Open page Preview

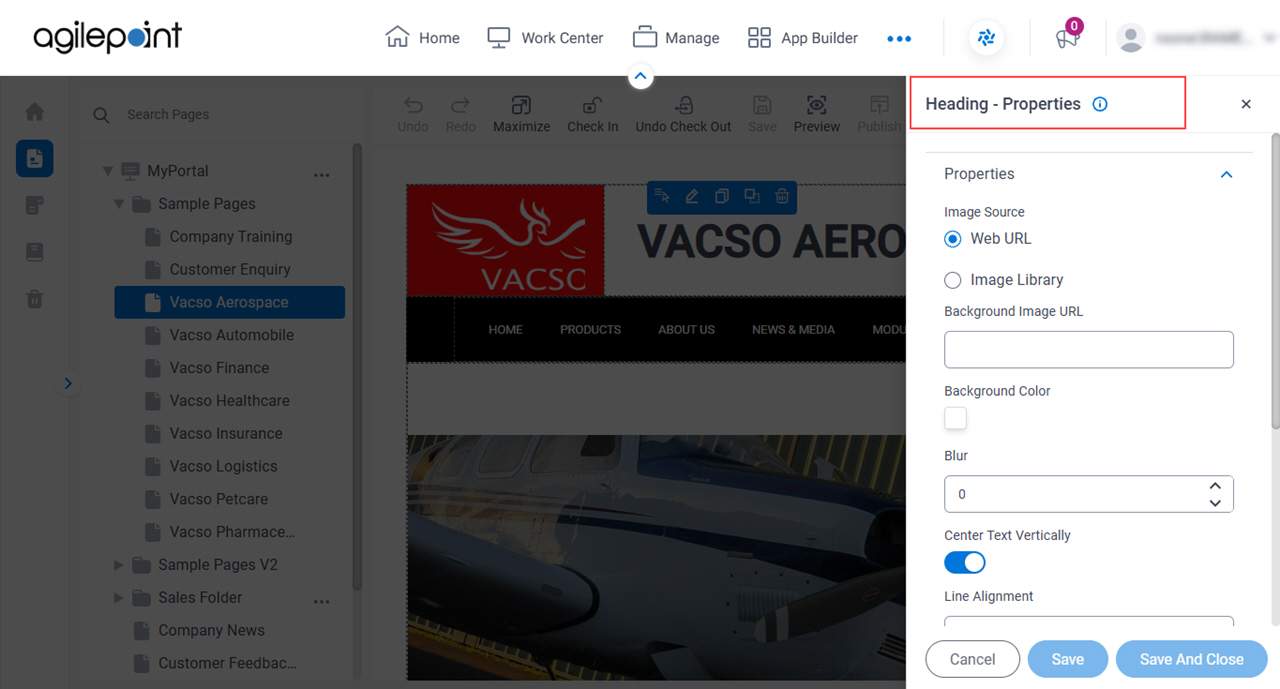pyautogui.click(x=817, y=105)
